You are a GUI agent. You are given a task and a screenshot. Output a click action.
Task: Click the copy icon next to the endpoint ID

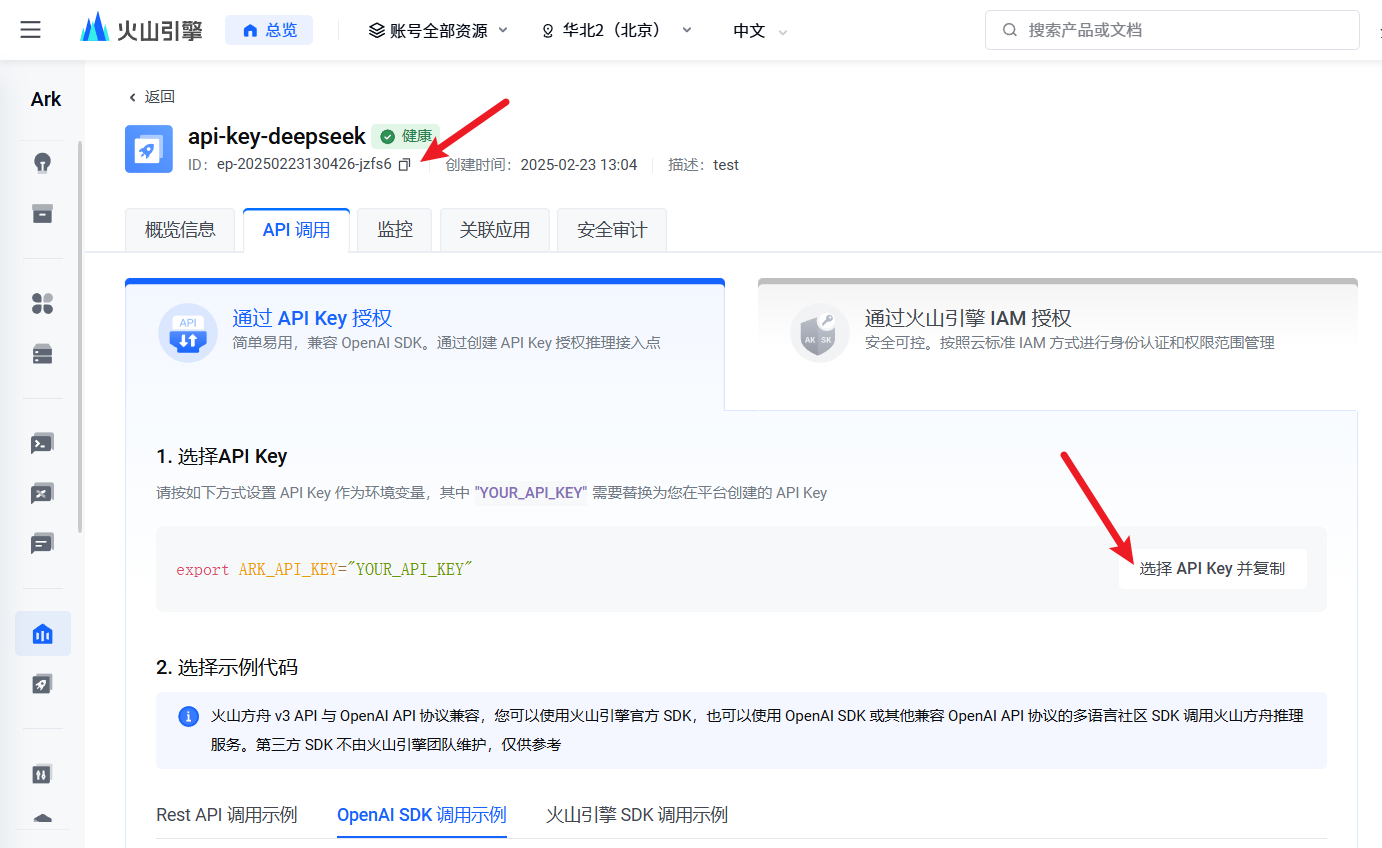(404, 165)
